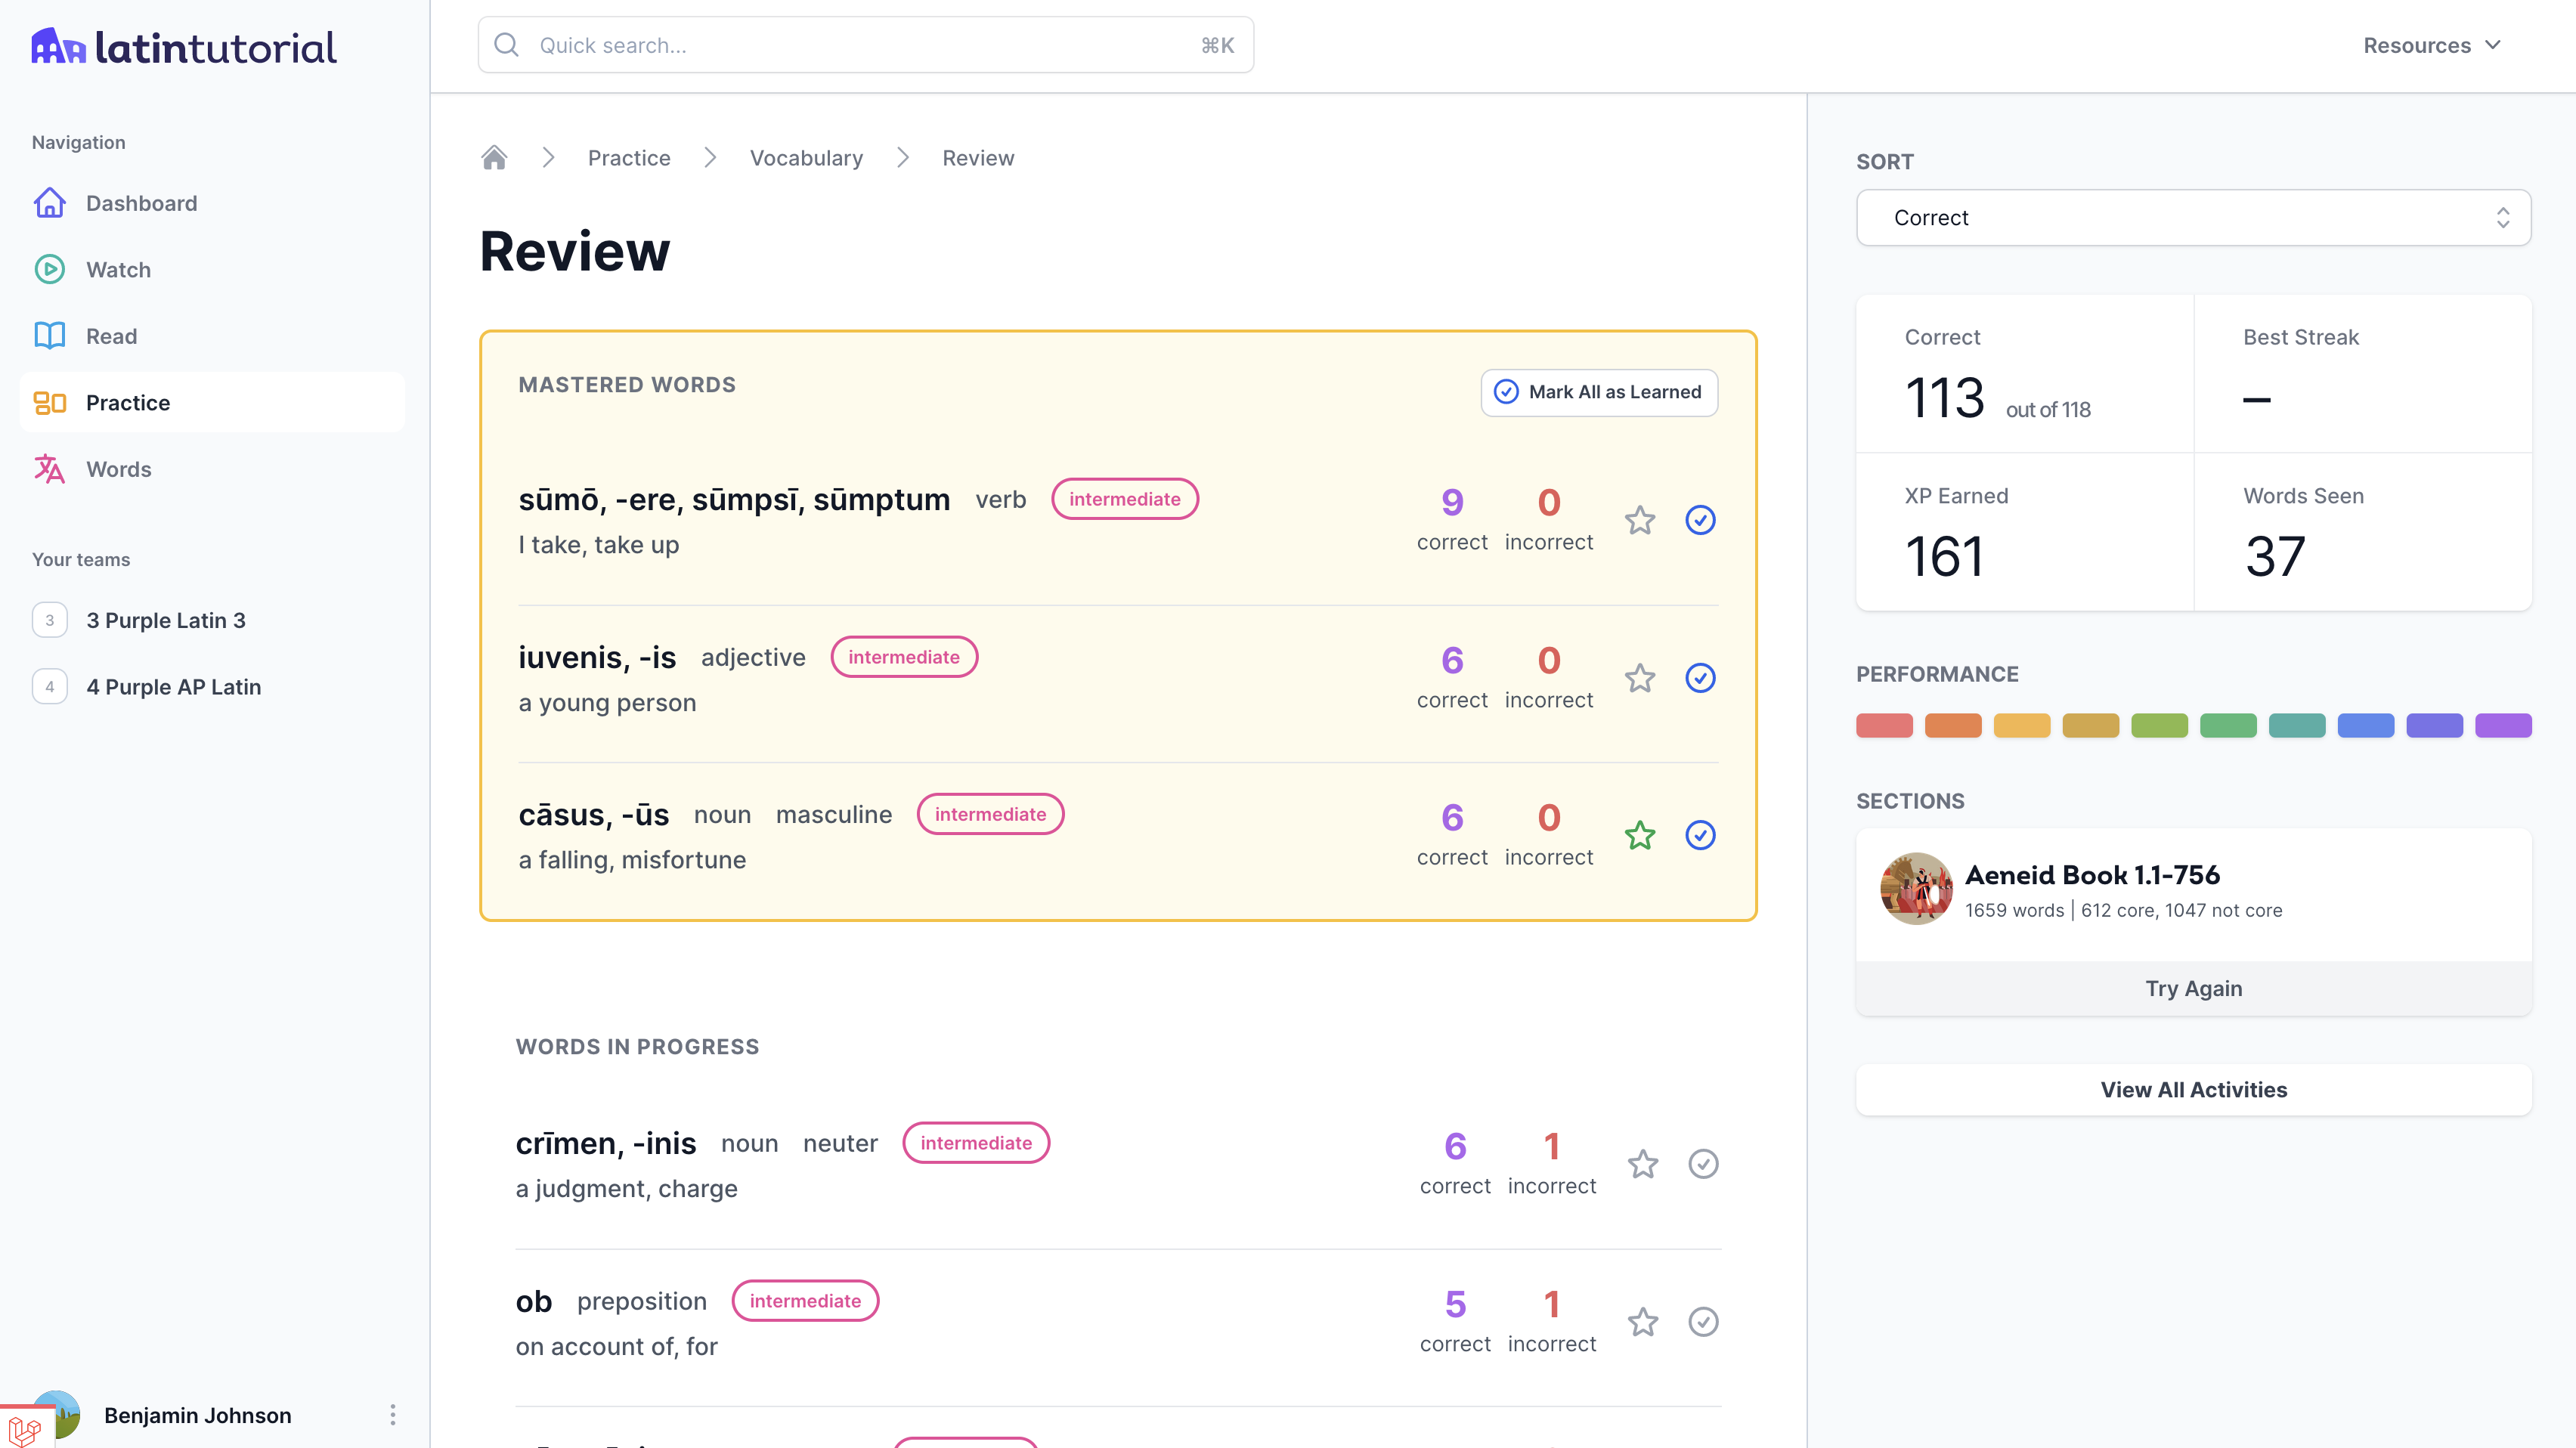
Task: Focus the Quick search field
Action: point(865,45)
